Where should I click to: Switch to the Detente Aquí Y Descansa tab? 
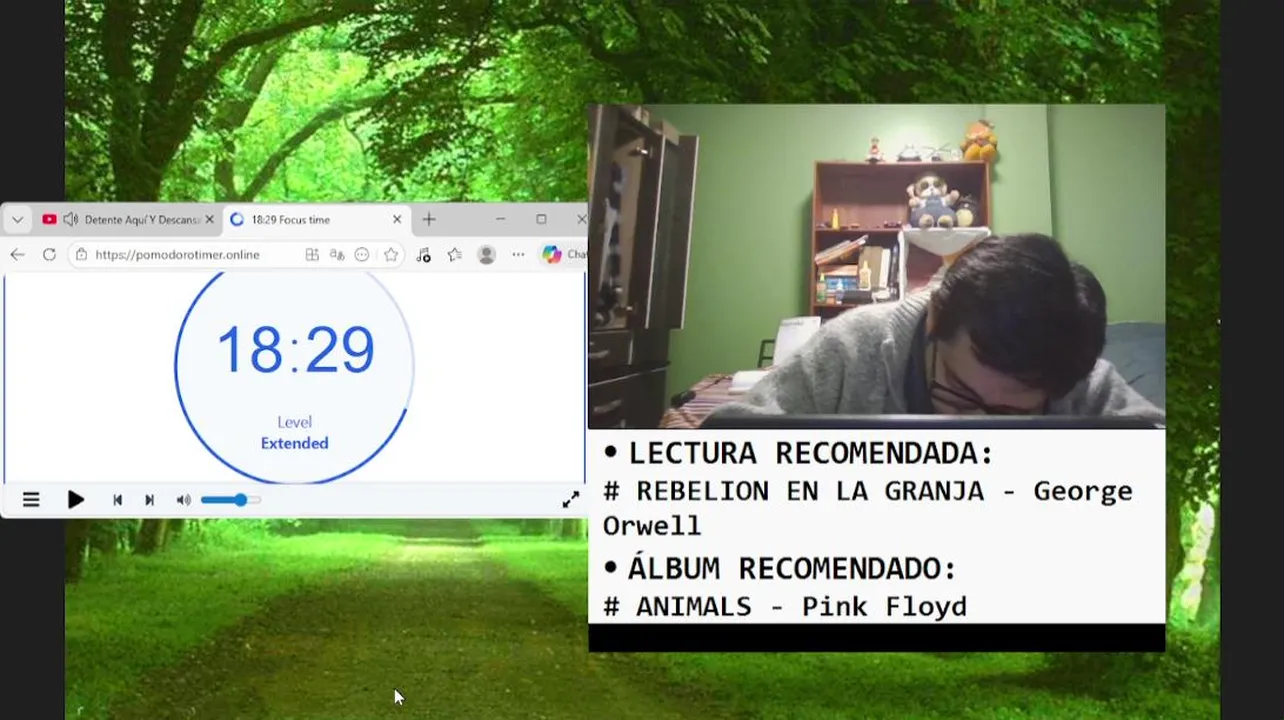[128, 220]
